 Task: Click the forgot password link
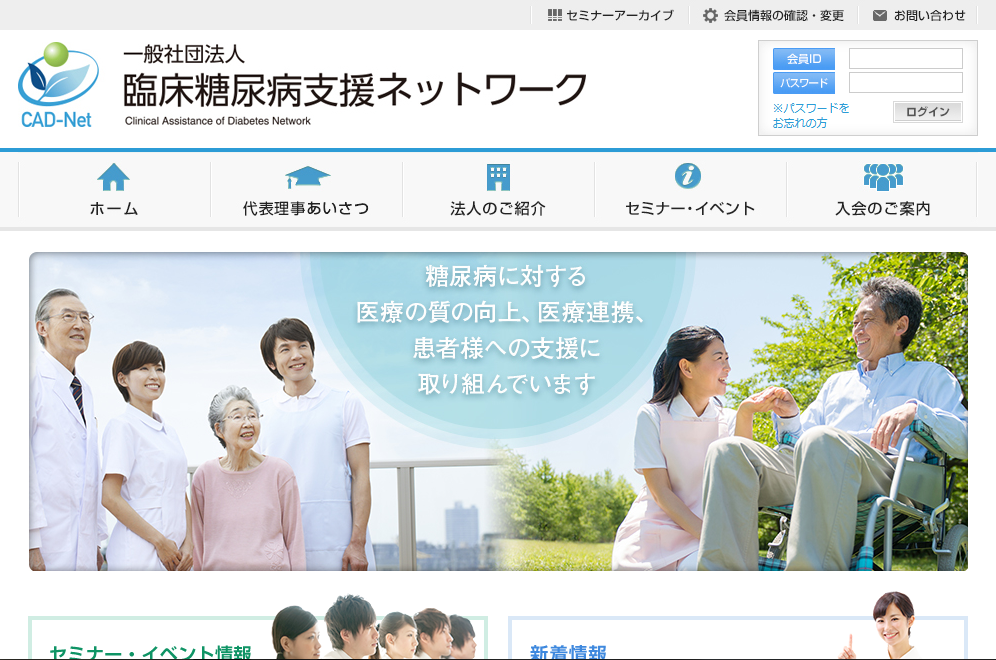810,115
